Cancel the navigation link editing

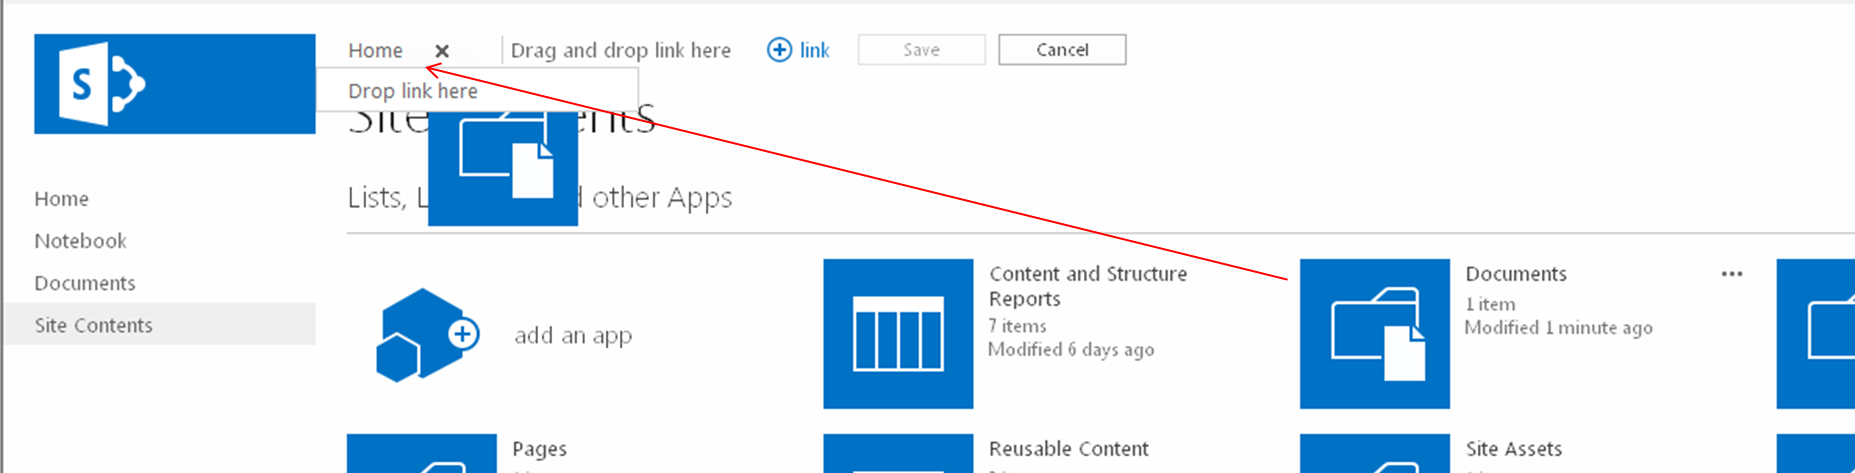[x=1061, y=50]
